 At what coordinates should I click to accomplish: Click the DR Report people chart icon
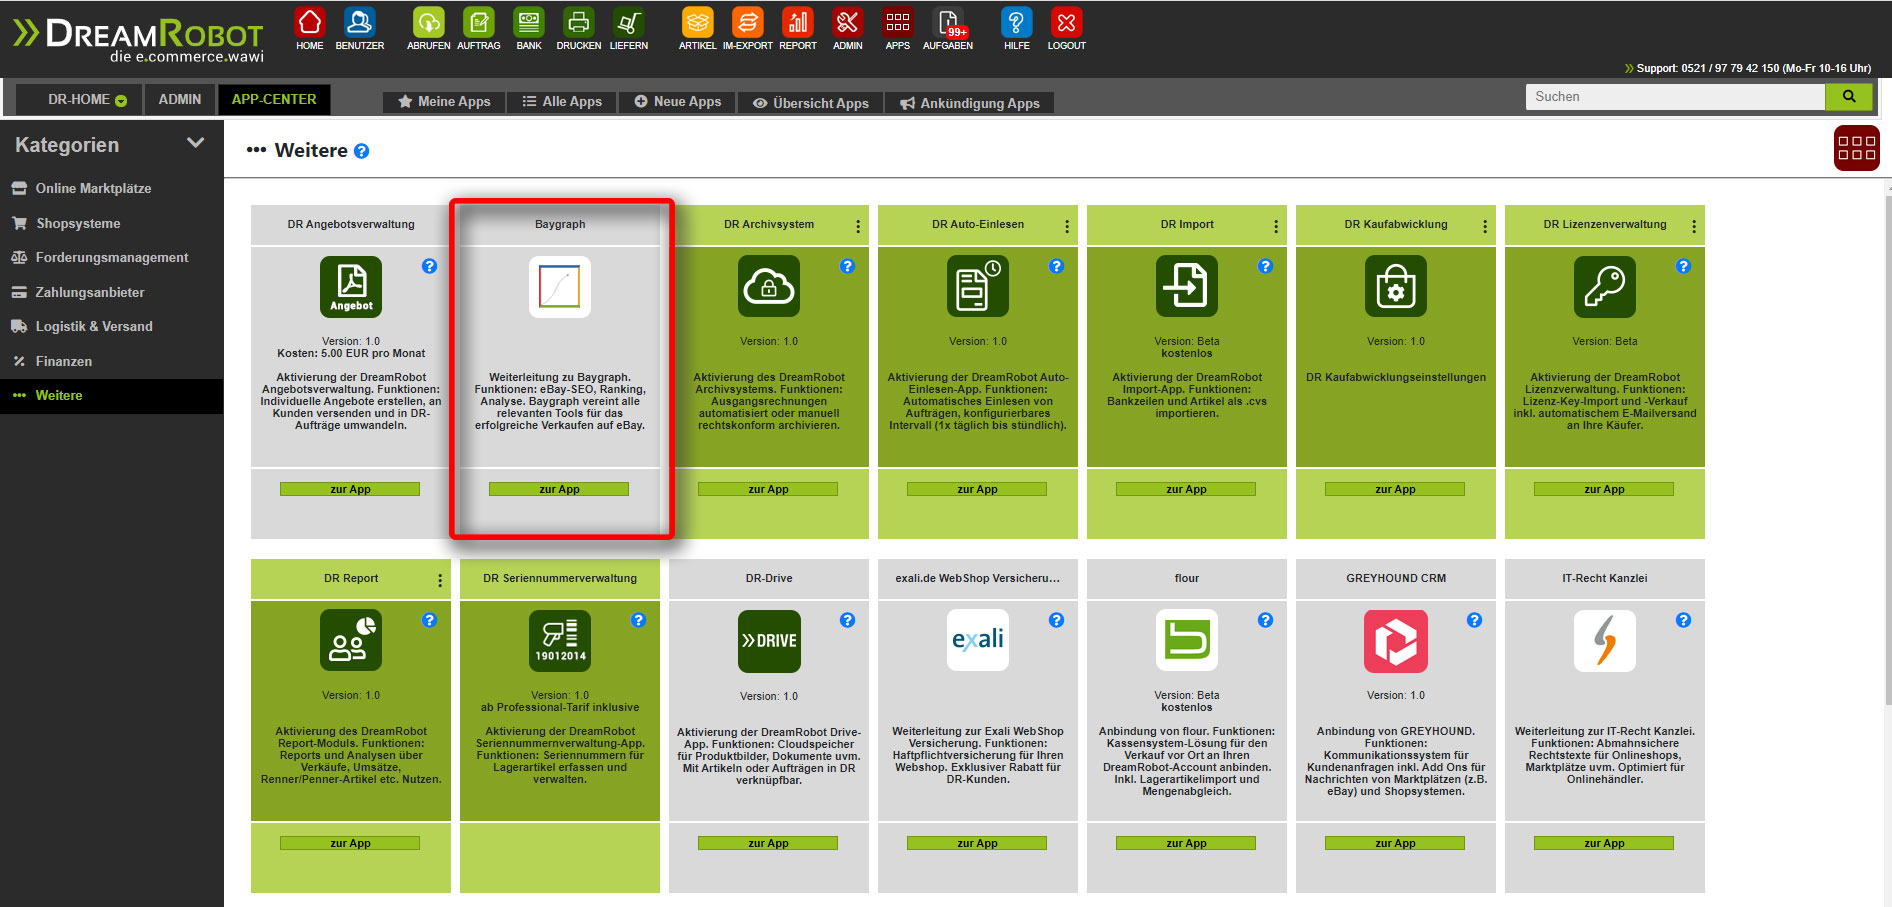351,640
